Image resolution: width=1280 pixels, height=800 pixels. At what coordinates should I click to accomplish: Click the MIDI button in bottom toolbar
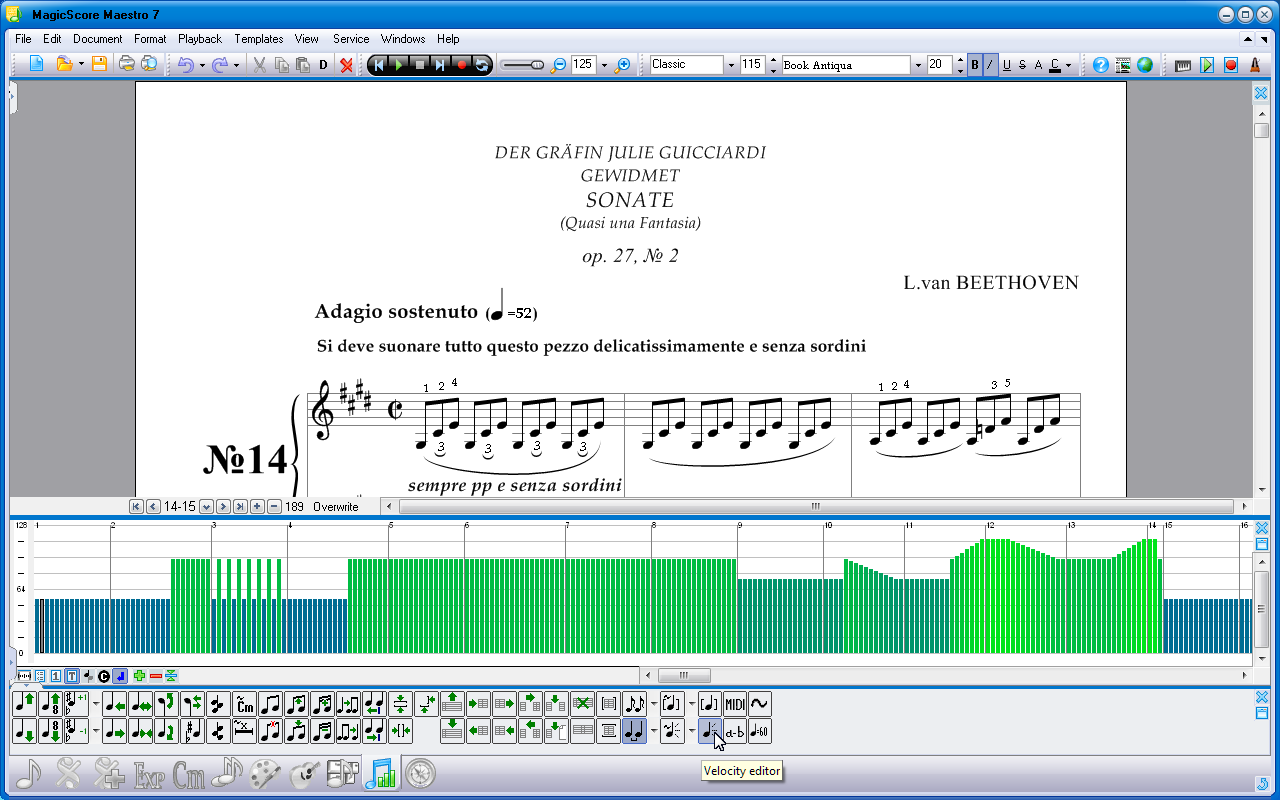point(735,704)
